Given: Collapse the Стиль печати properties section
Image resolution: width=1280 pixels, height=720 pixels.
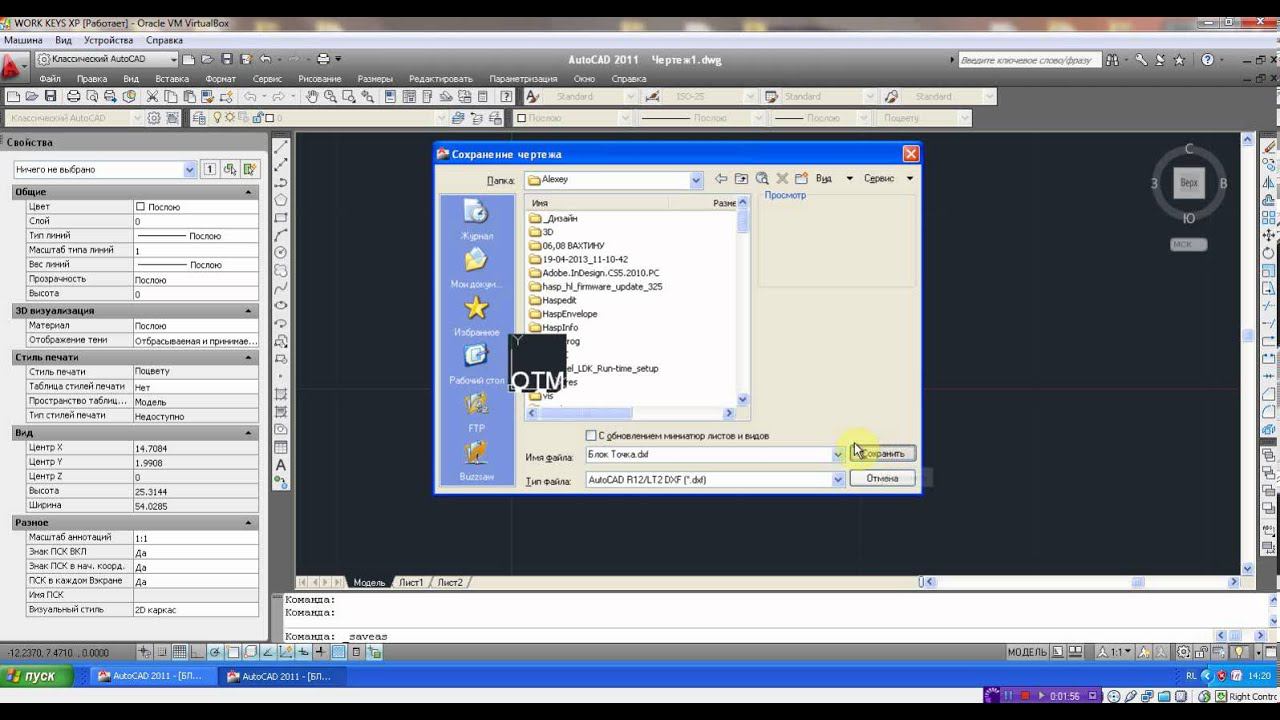Looking at the screenshot, I should 249,357.
